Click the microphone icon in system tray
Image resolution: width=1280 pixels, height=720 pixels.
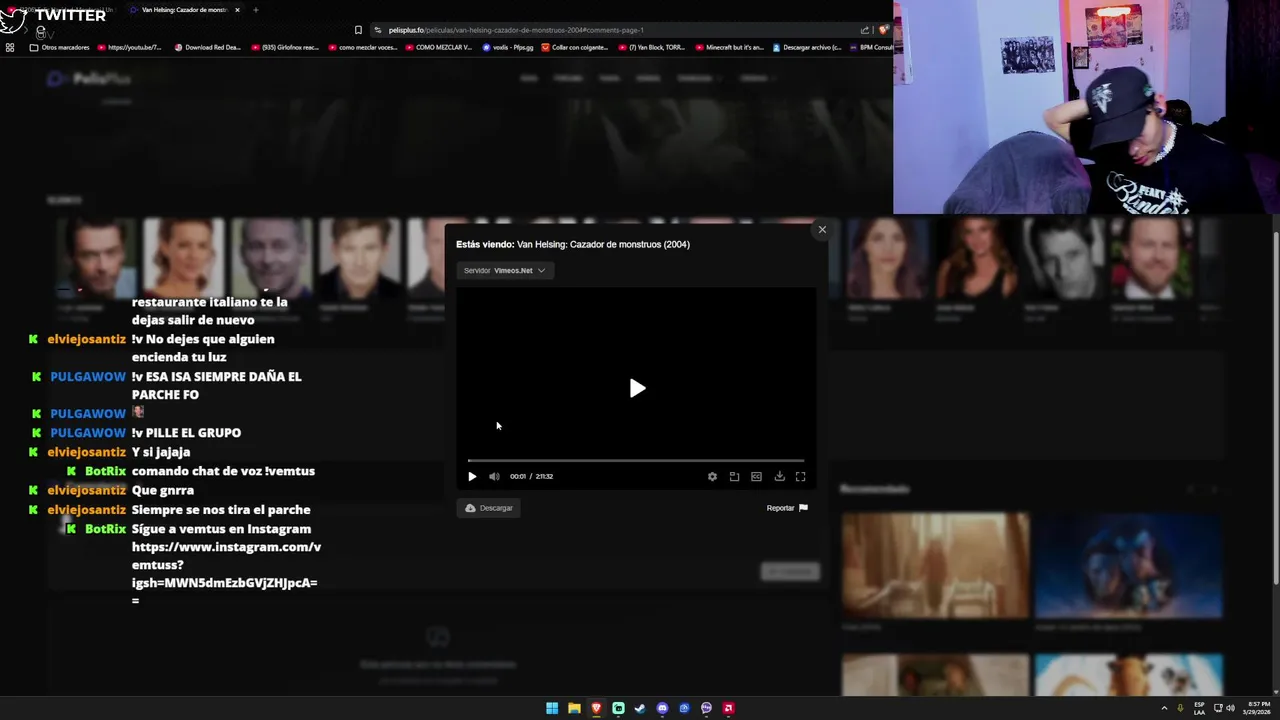click(x=1181, y=708)
